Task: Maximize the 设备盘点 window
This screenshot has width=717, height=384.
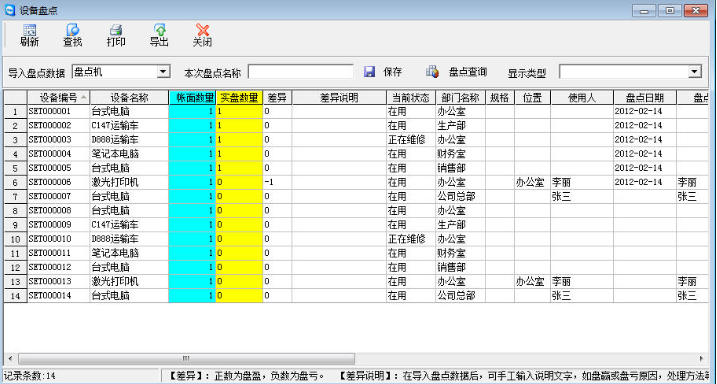Action: 670,11
